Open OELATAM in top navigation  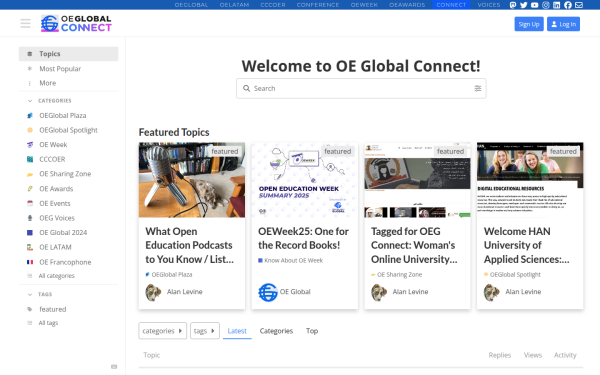234,5
